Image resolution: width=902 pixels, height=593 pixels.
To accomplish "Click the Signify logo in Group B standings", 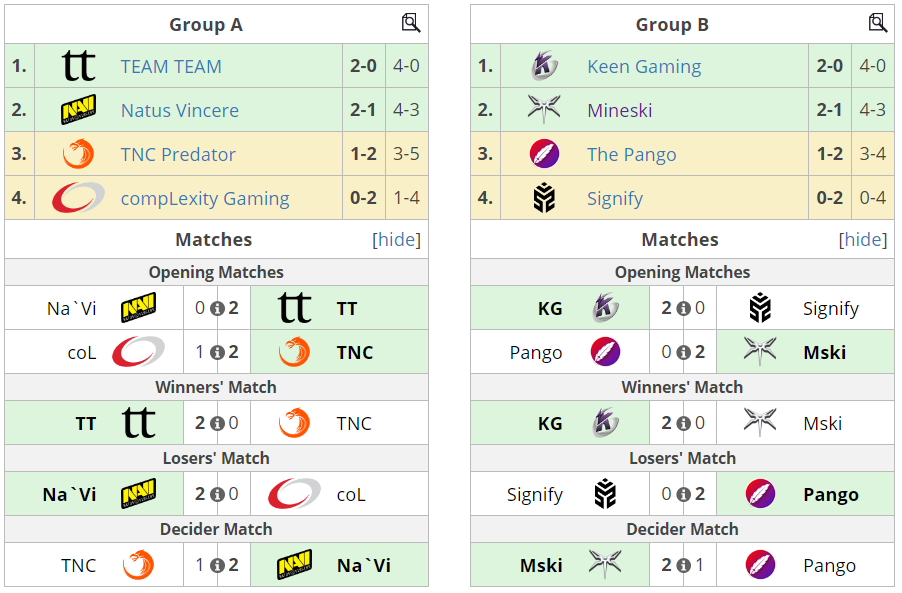I will pos(544,198).
